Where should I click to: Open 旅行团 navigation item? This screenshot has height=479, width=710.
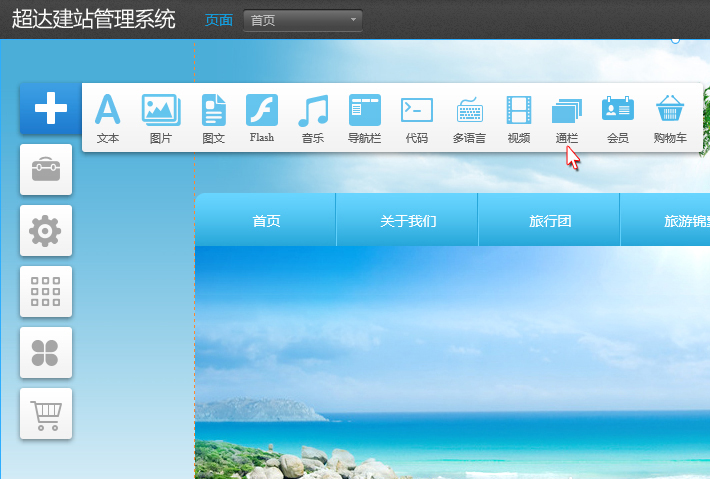click(550, 220)
